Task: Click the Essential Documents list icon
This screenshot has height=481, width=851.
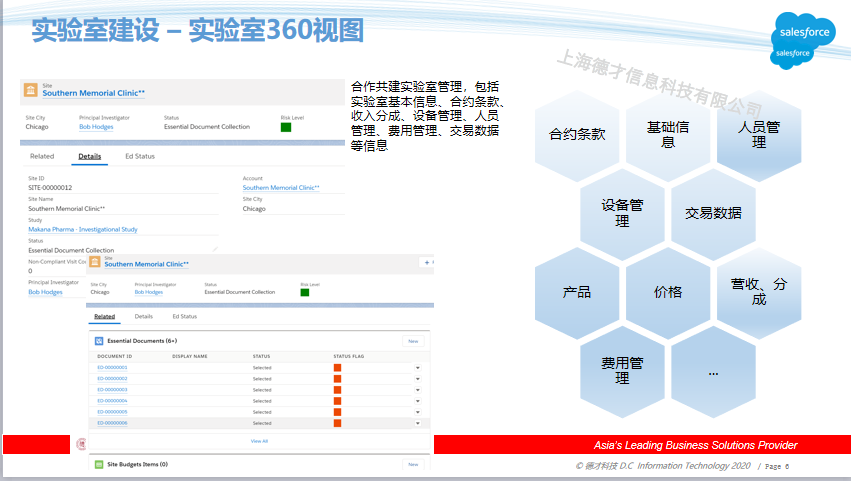Action: point(99,341)
